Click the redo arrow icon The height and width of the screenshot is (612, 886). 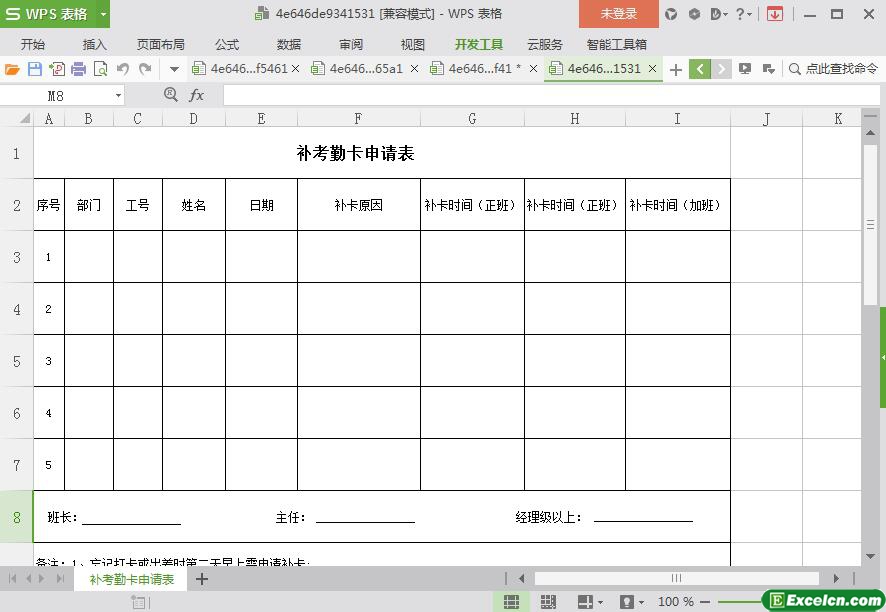pyautogui.click(x=145, y=69)
